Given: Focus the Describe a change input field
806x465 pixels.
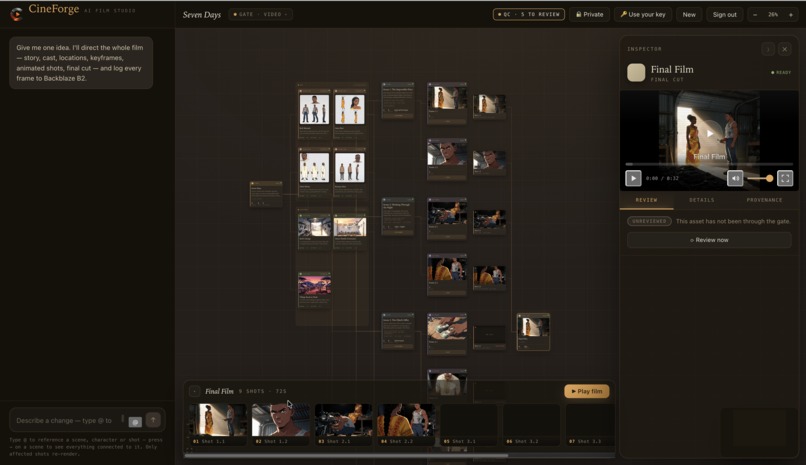Looking at the screenshot, I should pyautogui.click(x=64, y=420).
